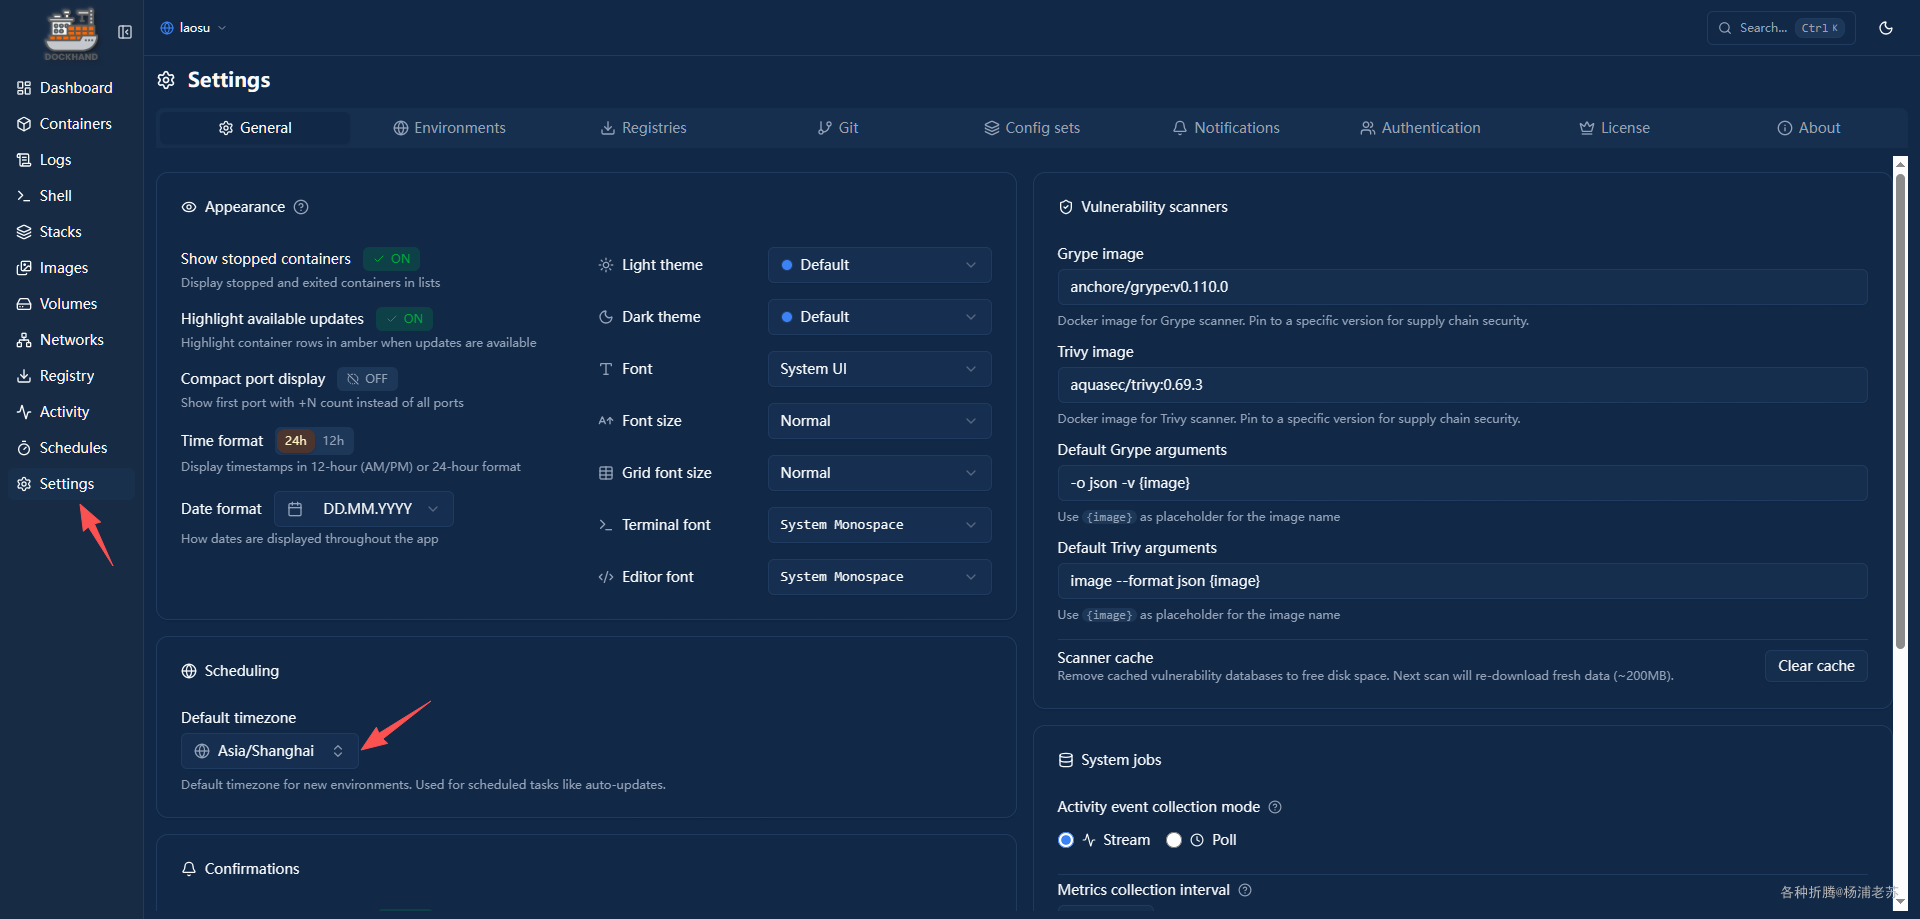Click the calendar icon in the Date format selector

click(x=295, y=509)
